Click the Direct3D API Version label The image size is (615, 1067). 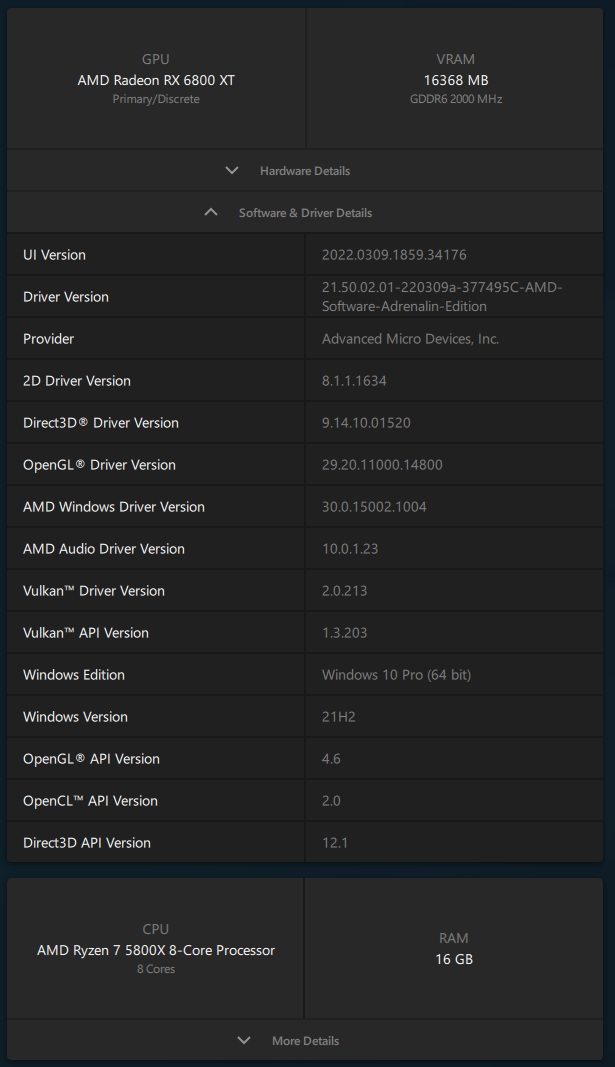coord(87,843)
